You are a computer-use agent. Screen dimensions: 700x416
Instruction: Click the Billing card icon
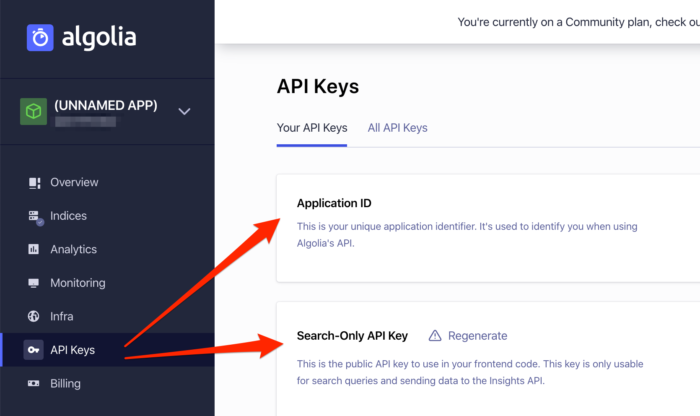[34, 383]
